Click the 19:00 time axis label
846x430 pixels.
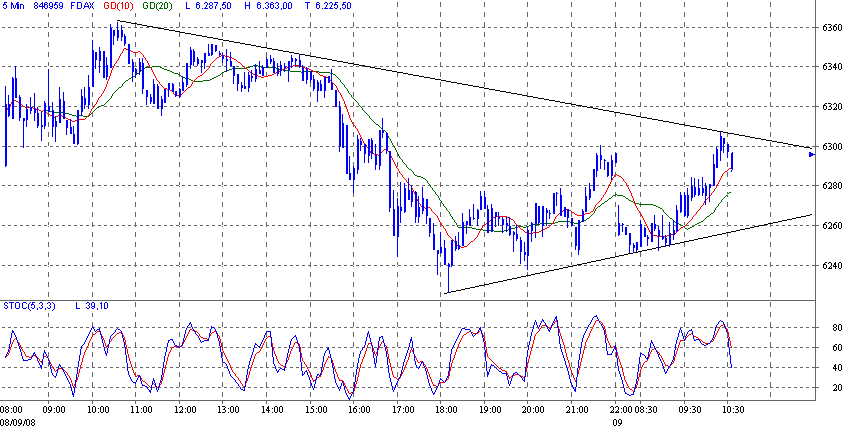(x=491, y=410)
